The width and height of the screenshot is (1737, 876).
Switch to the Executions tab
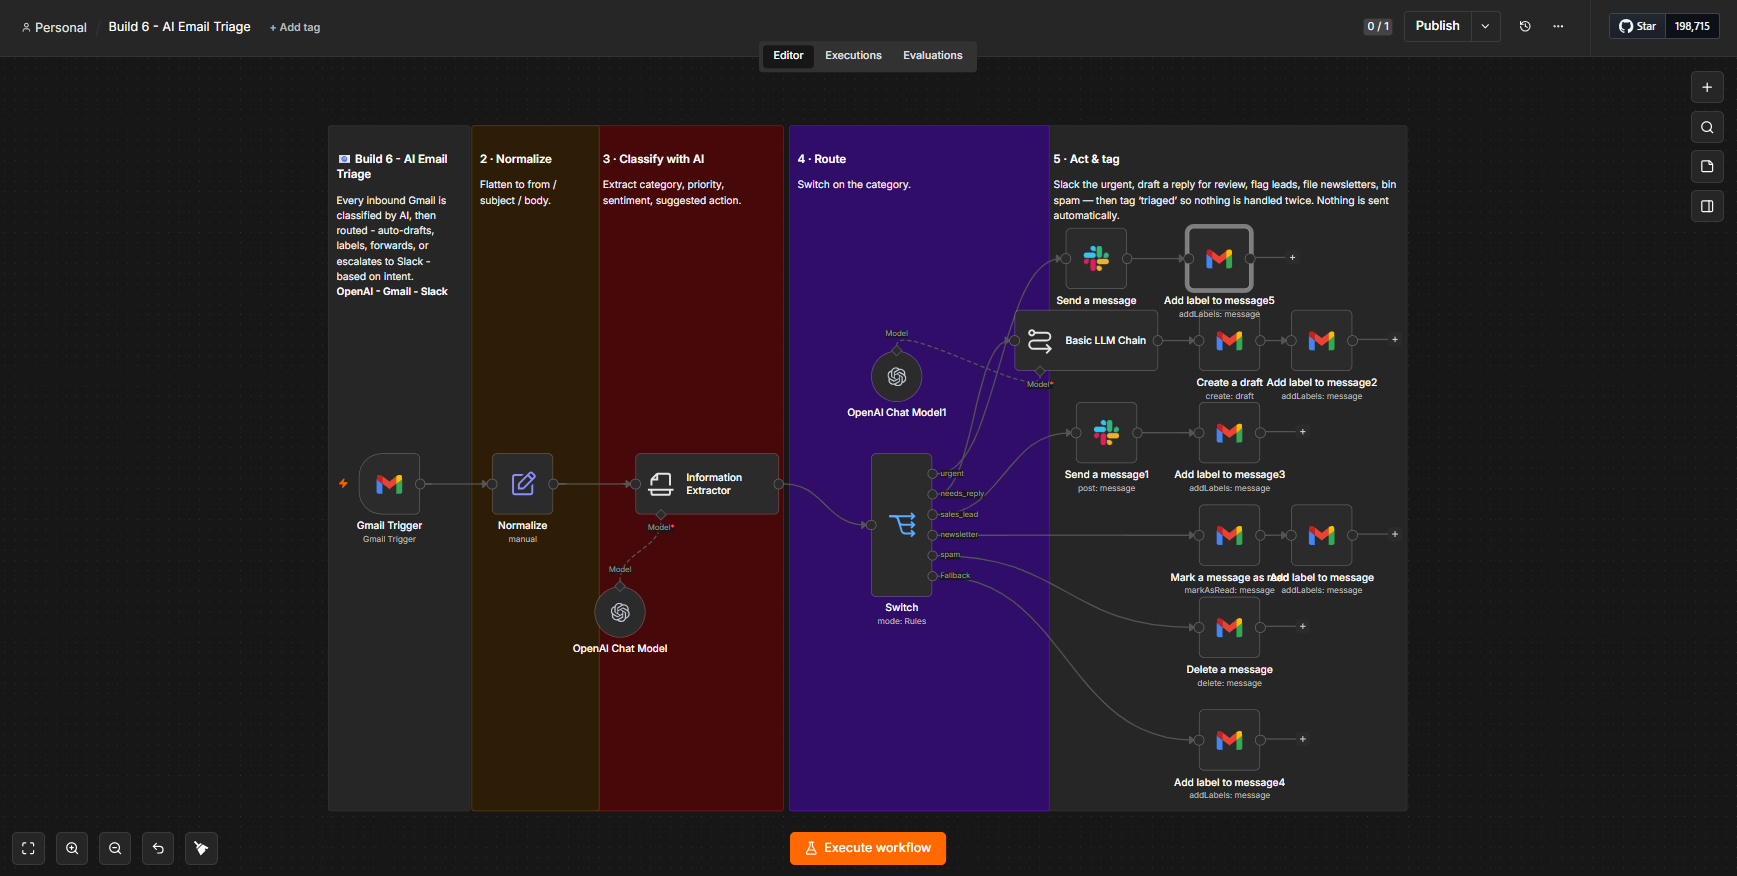pyautogui.click(x=853, y=56)
